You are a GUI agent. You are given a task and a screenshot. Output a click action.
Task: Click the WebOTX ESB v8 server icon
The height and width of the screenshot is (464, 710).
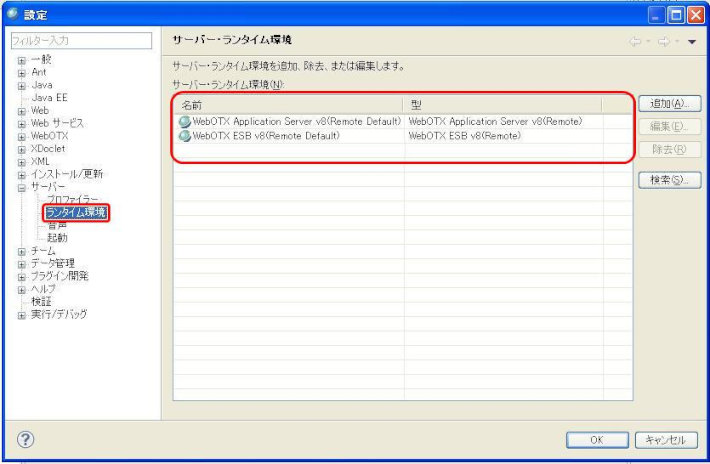[184, 135]
